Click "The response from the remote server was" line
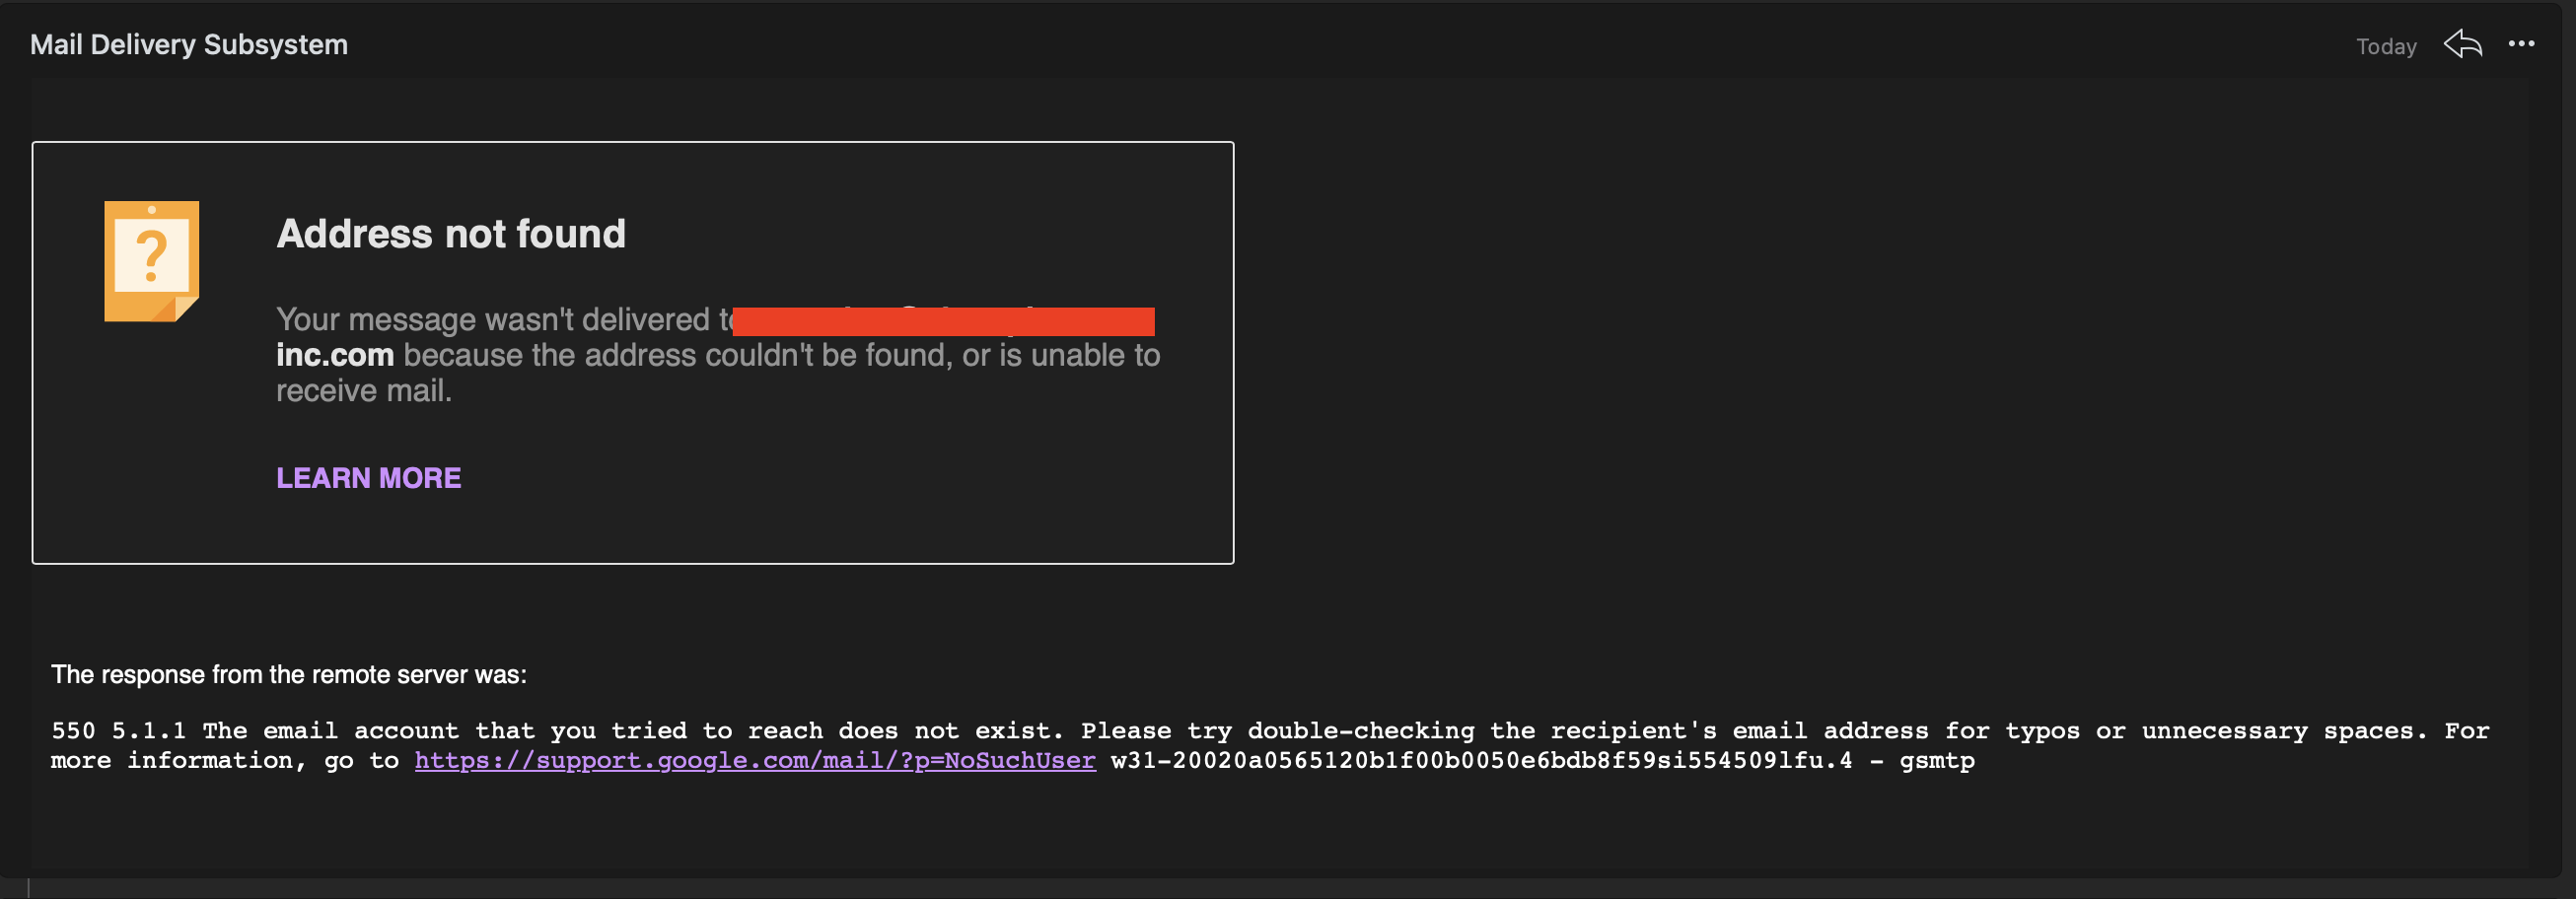2576x899 pixels. click(289, 675)
